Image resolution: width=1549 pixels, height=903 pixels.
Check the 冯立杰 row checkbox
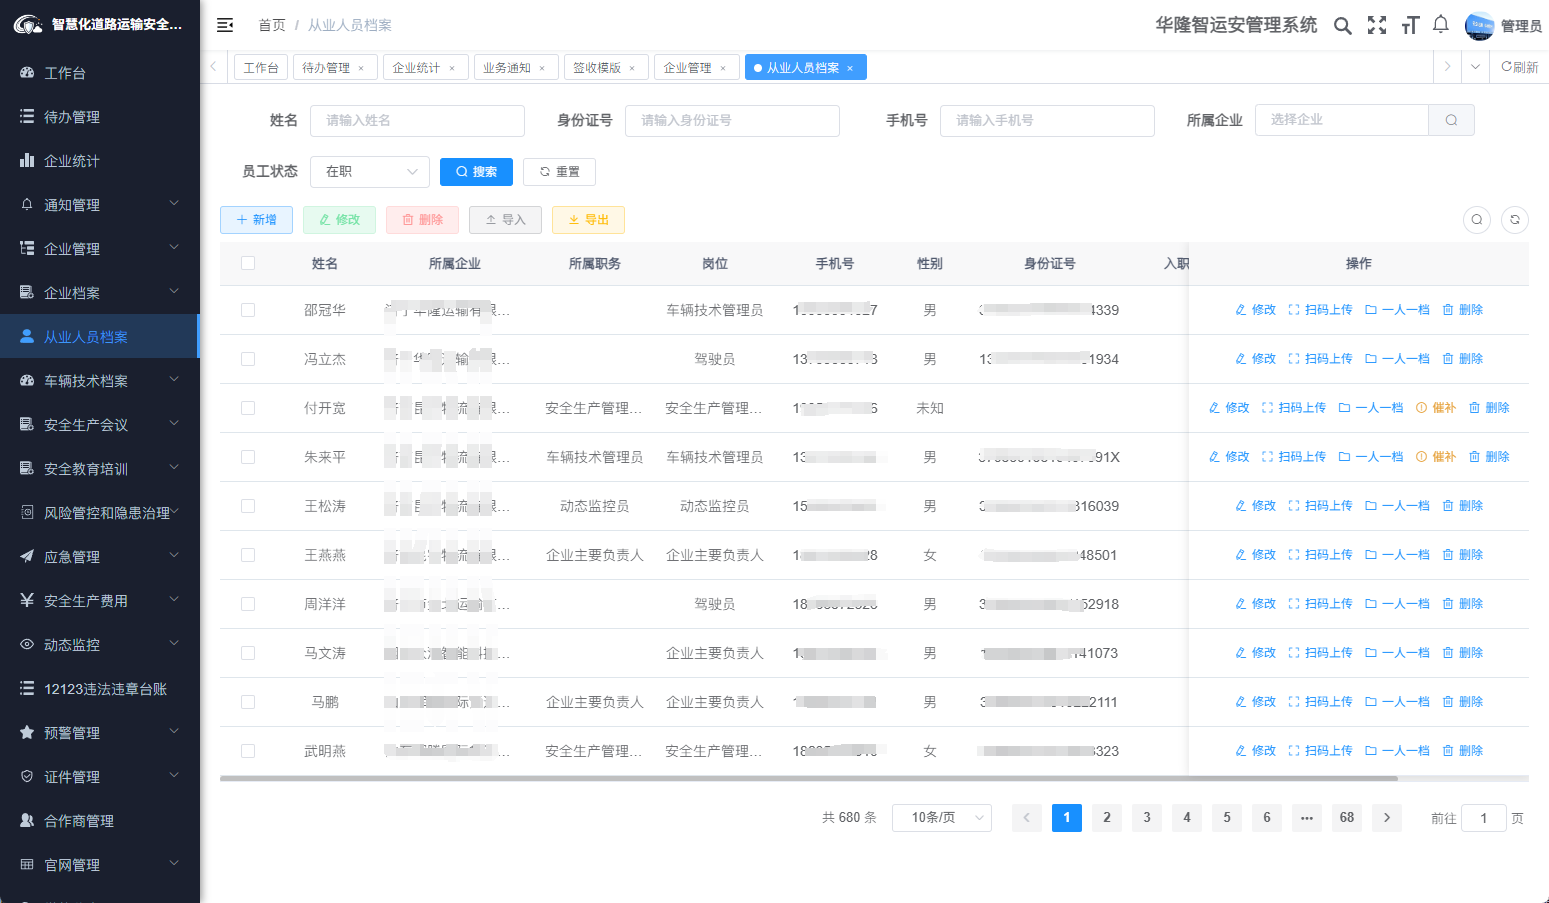click(x=248, y=359)
